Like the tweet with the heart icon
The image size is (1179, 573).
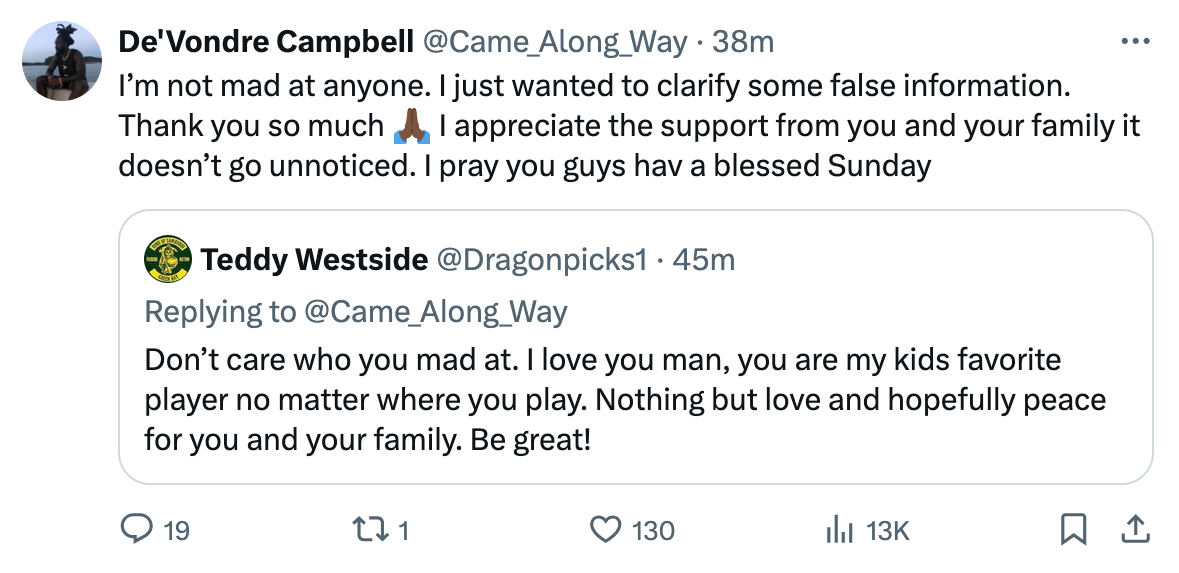[606, 530]
